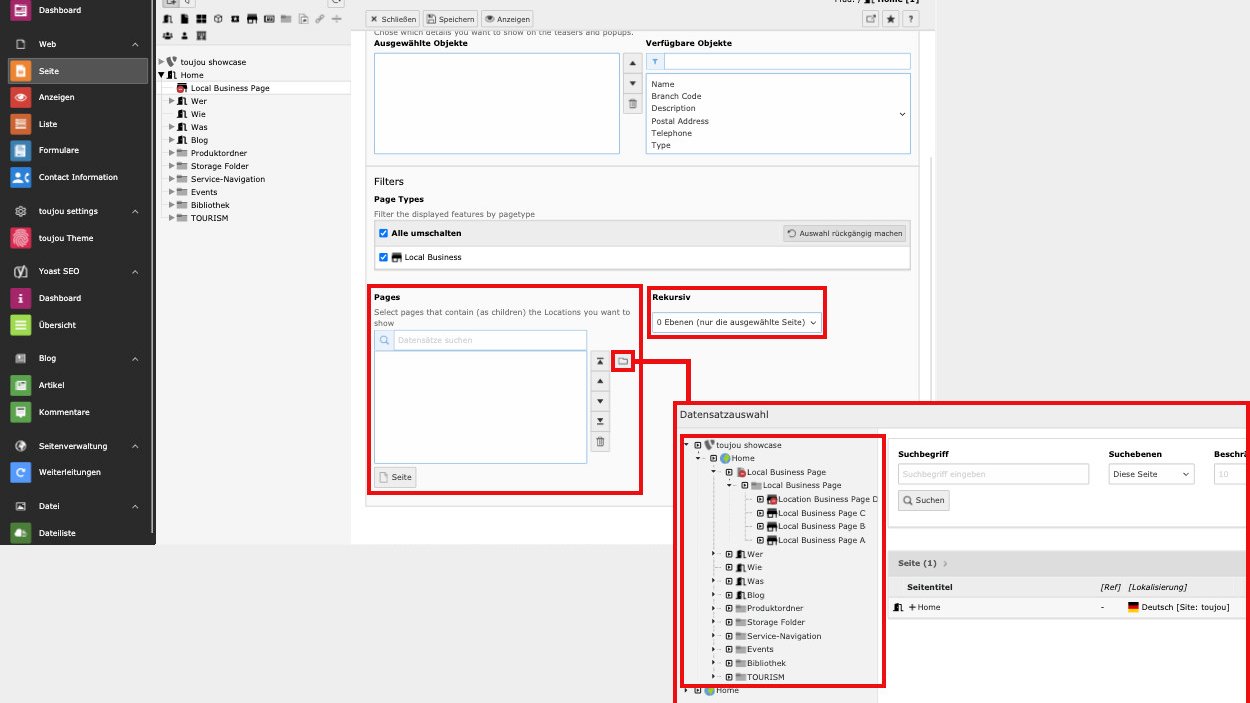1250x703 pixels.
Task: Open the Rekursiv levels dropdown
Action: coord(736,322)
